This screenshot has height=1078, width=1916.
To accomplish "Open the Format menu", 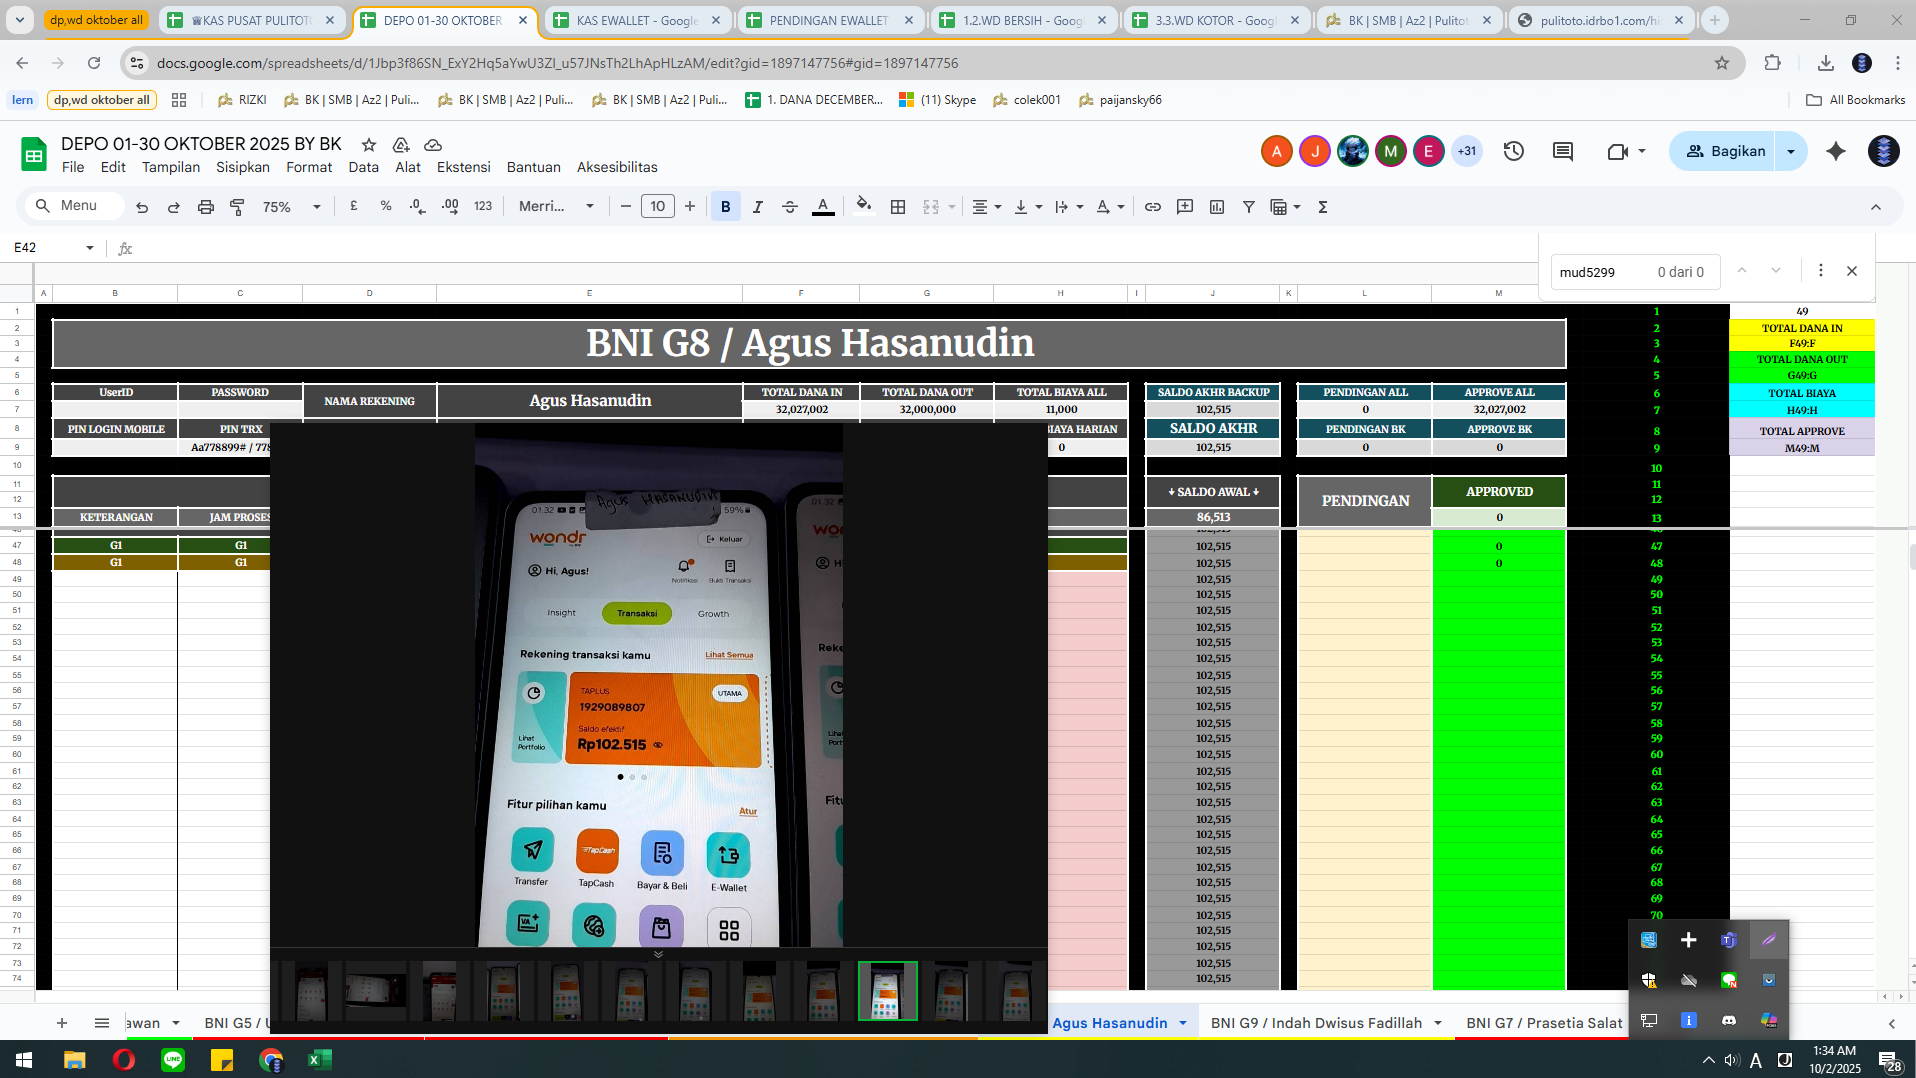I will pos(309,167).
